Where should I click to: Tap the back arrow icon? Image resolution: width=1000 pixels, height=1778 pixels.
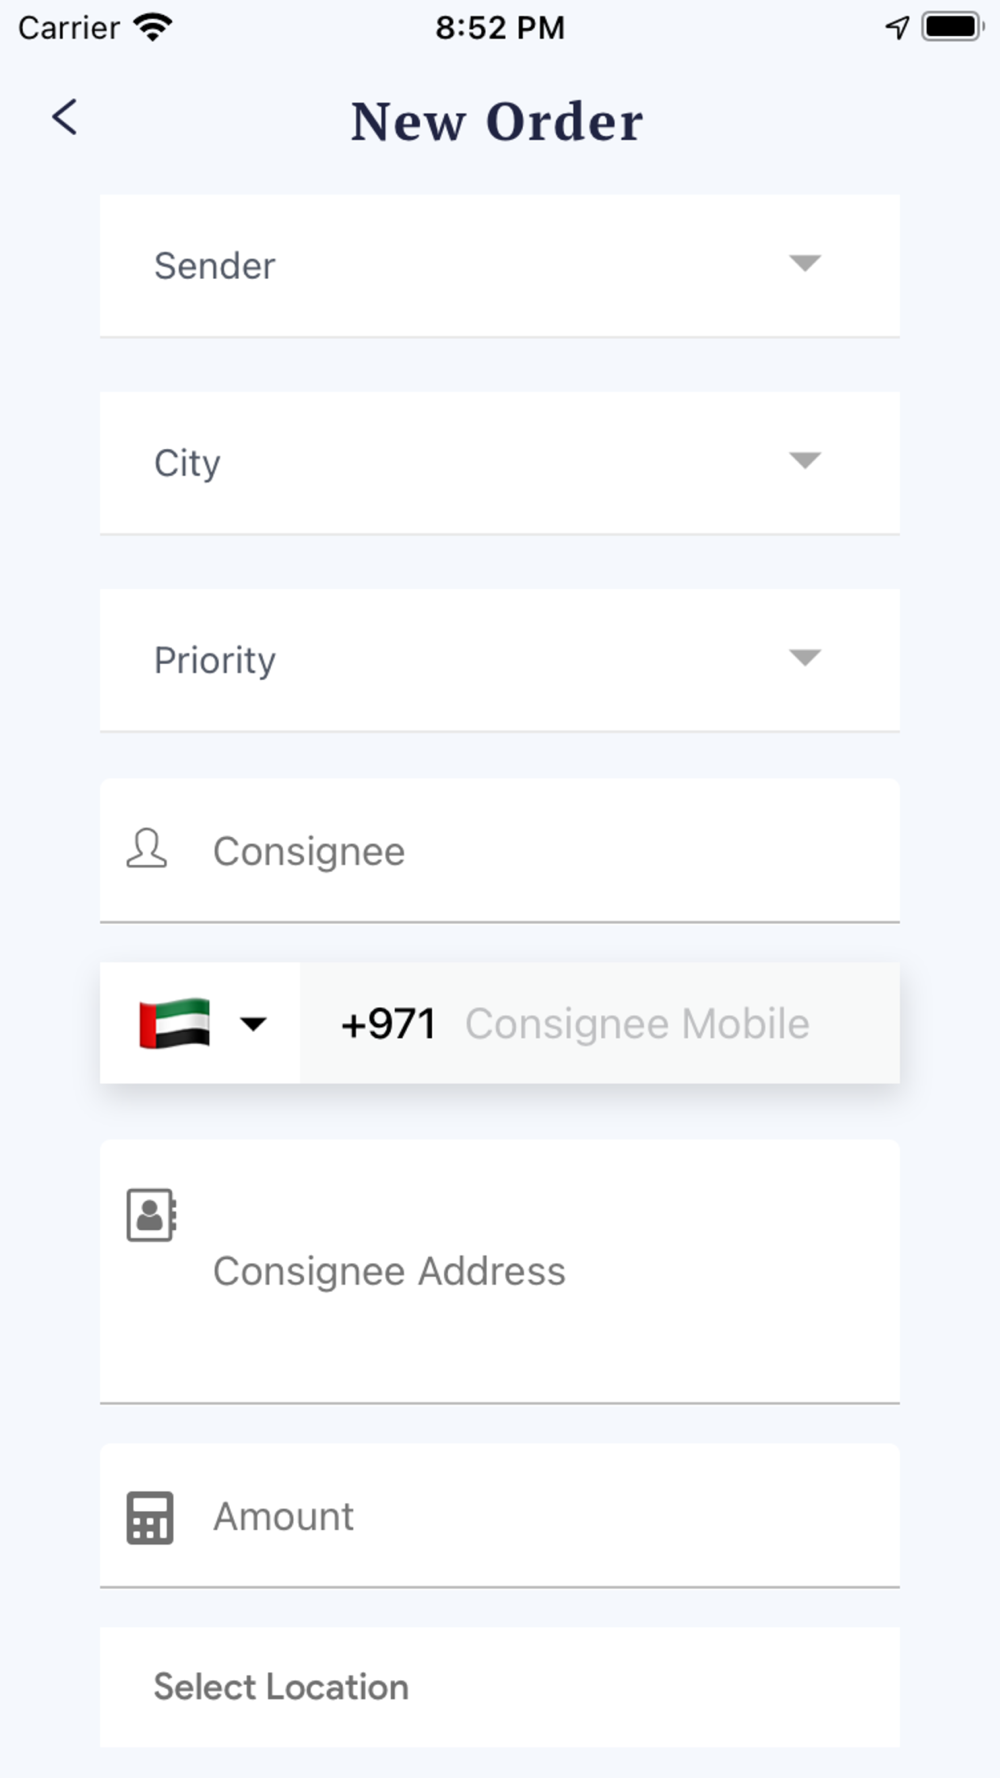pos(65,118)
